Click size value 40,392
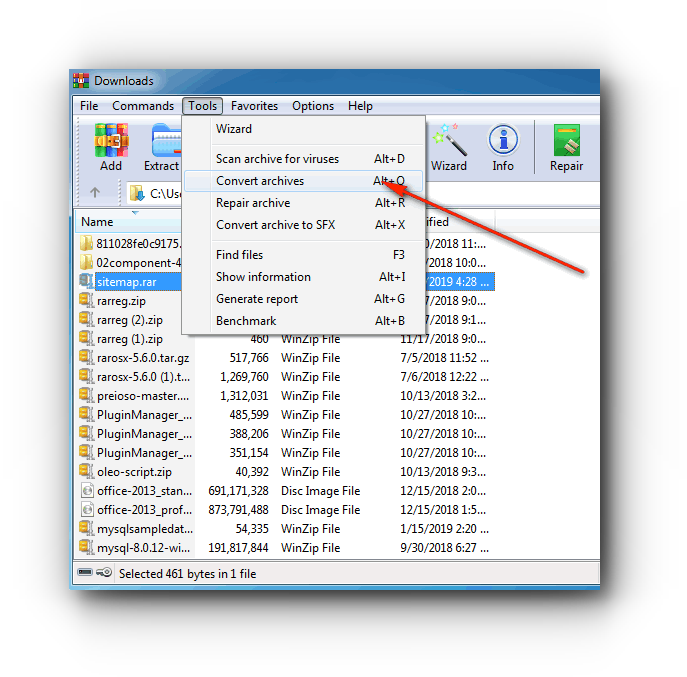This screenshot has height=677, width=687. (x=252, y=472)
